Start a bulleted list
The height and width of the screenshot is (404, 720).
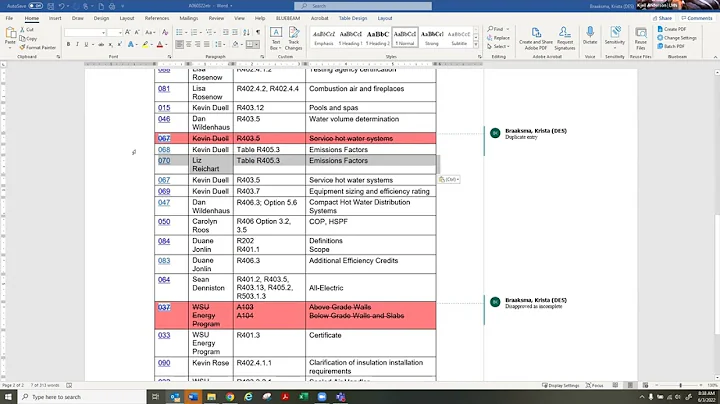(x=179, y=32)
